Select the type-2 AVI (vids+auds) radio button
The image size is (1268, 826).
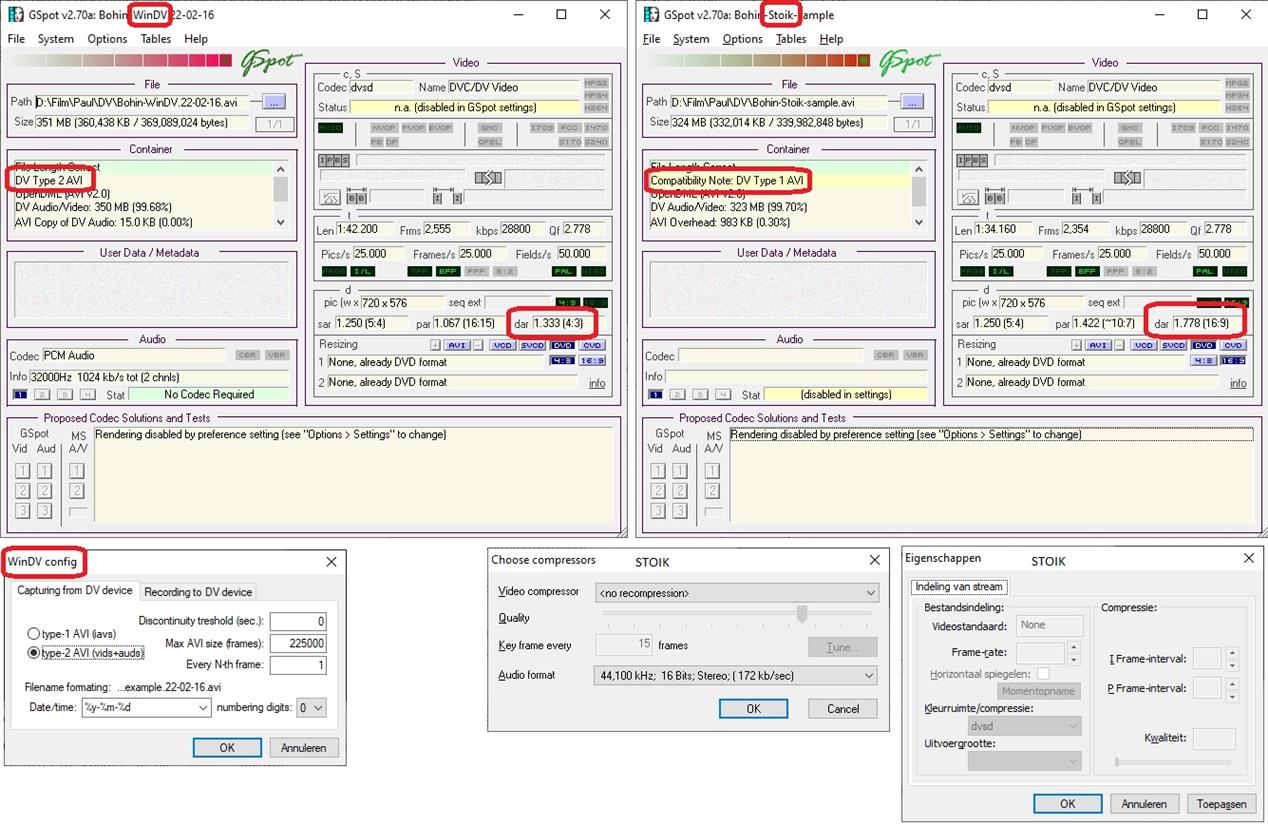[x=34, y=653]
